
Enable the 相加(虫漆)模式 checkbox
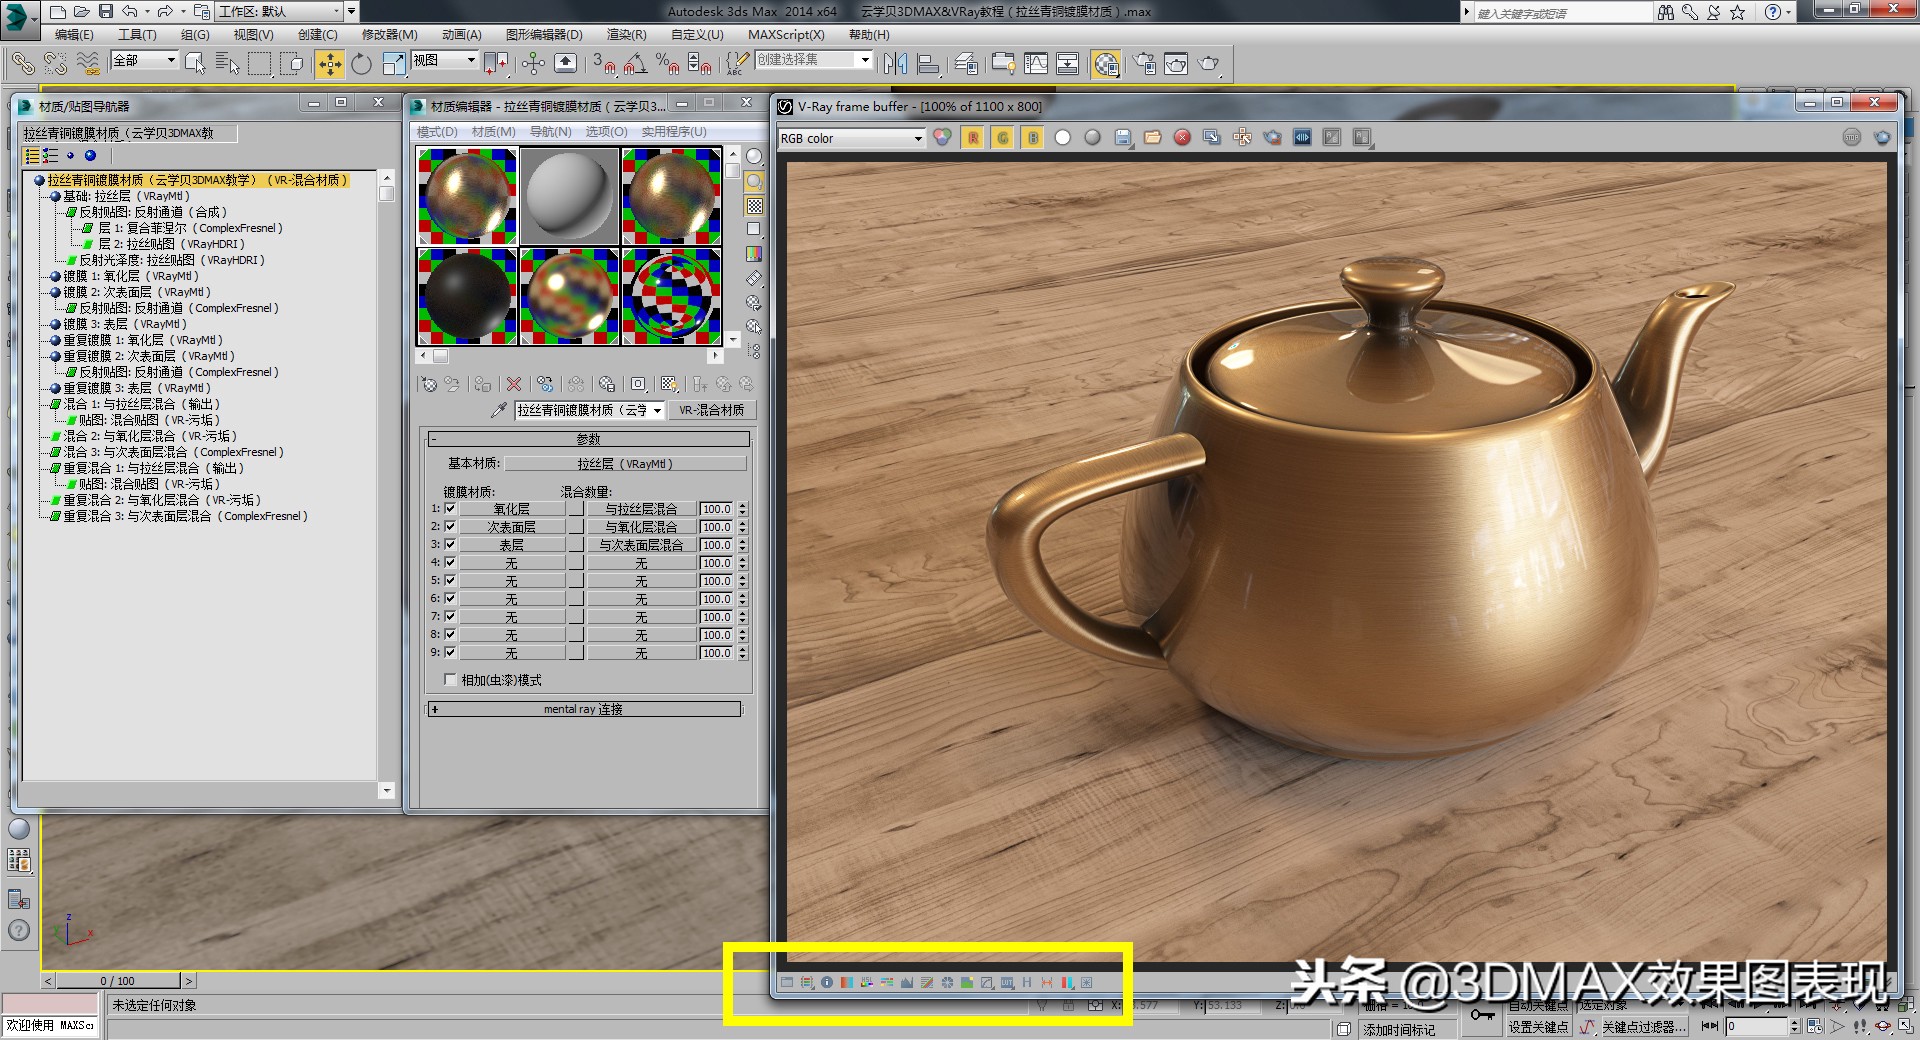tap(450, 680)
